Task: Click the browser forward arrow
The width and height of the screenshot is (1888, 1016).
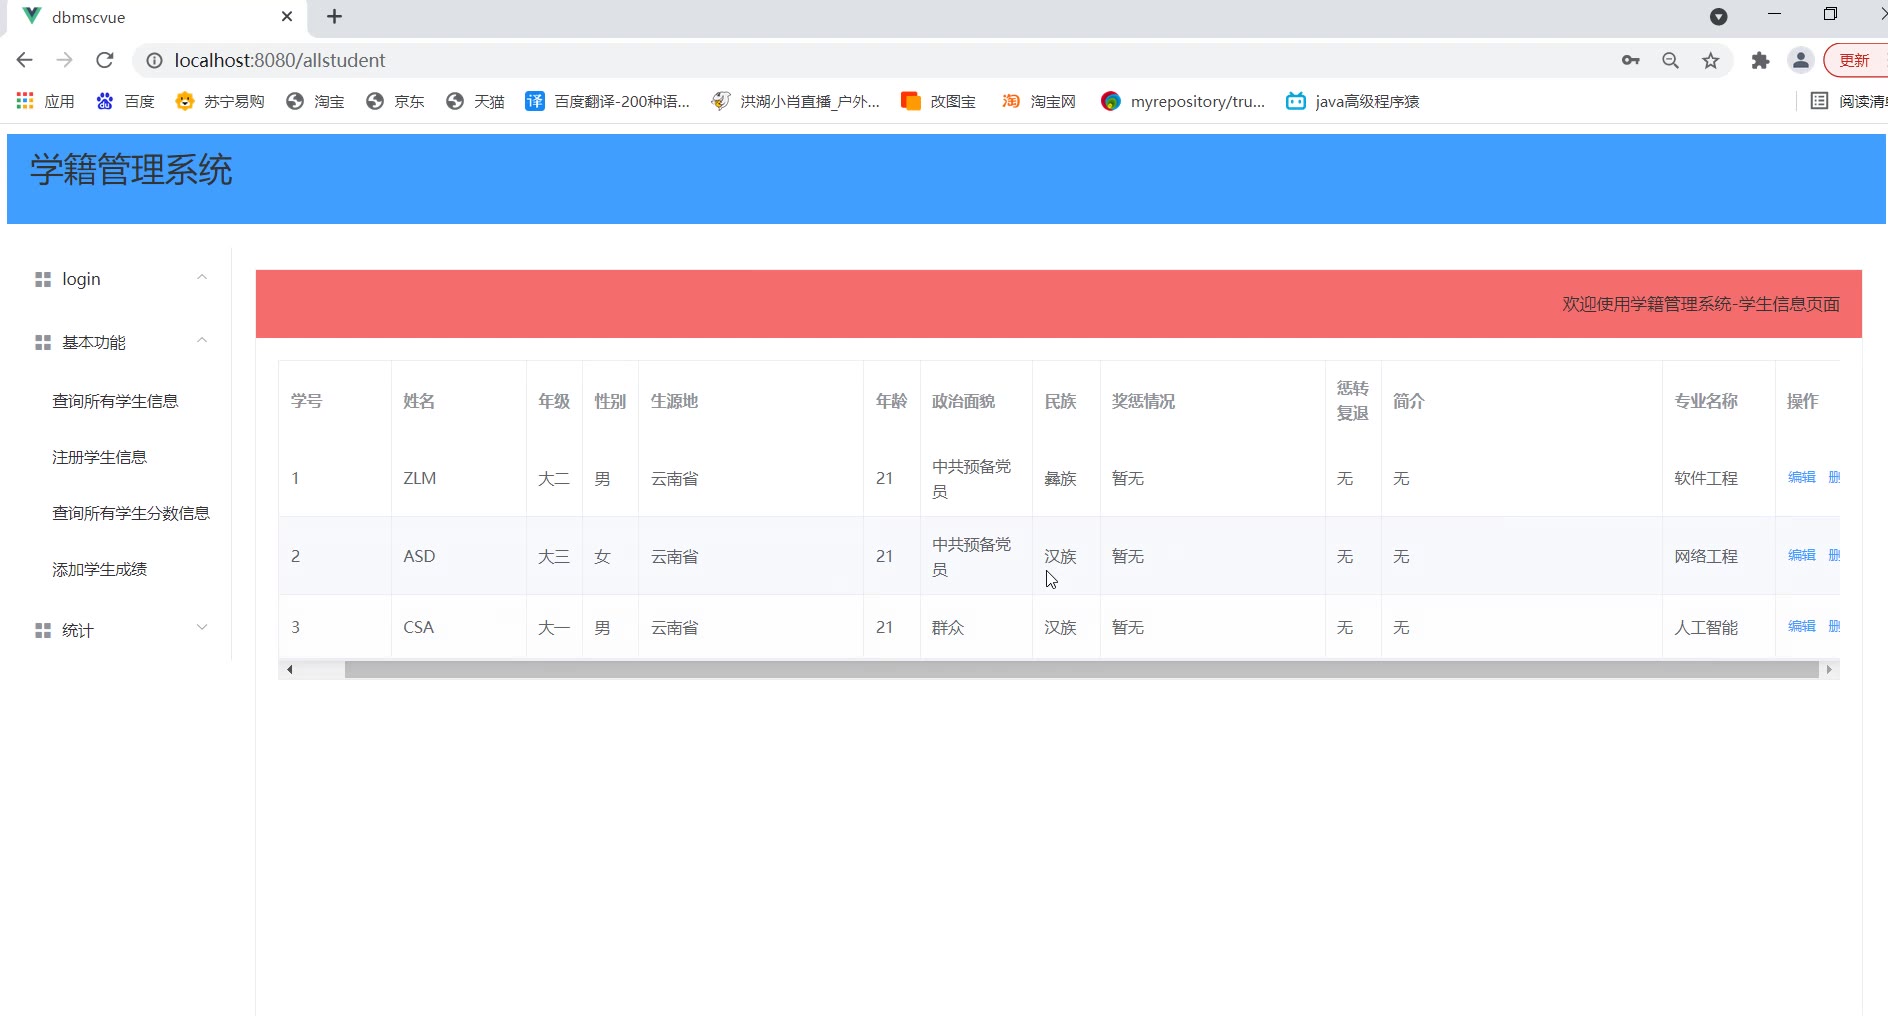Action: tap(65, 60)
